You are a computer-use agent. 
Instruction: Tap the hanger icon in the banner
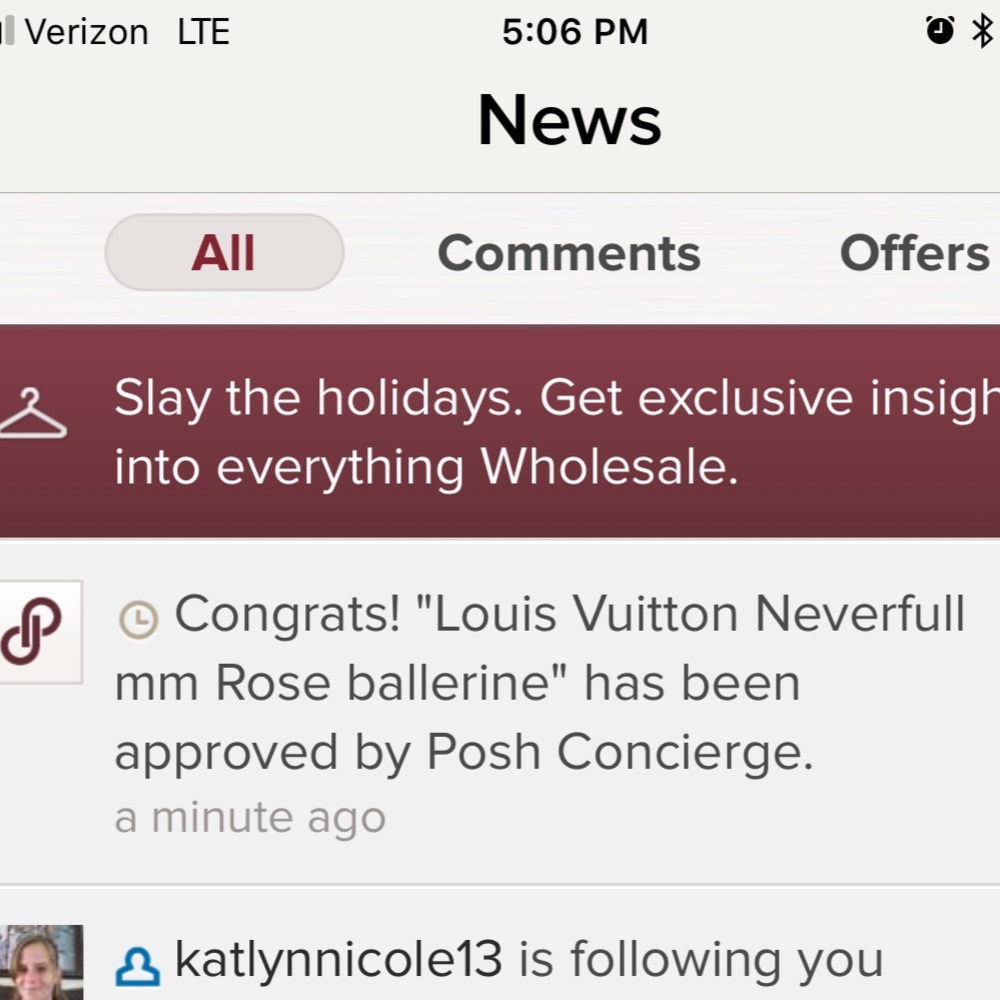(x=32, y=415)
